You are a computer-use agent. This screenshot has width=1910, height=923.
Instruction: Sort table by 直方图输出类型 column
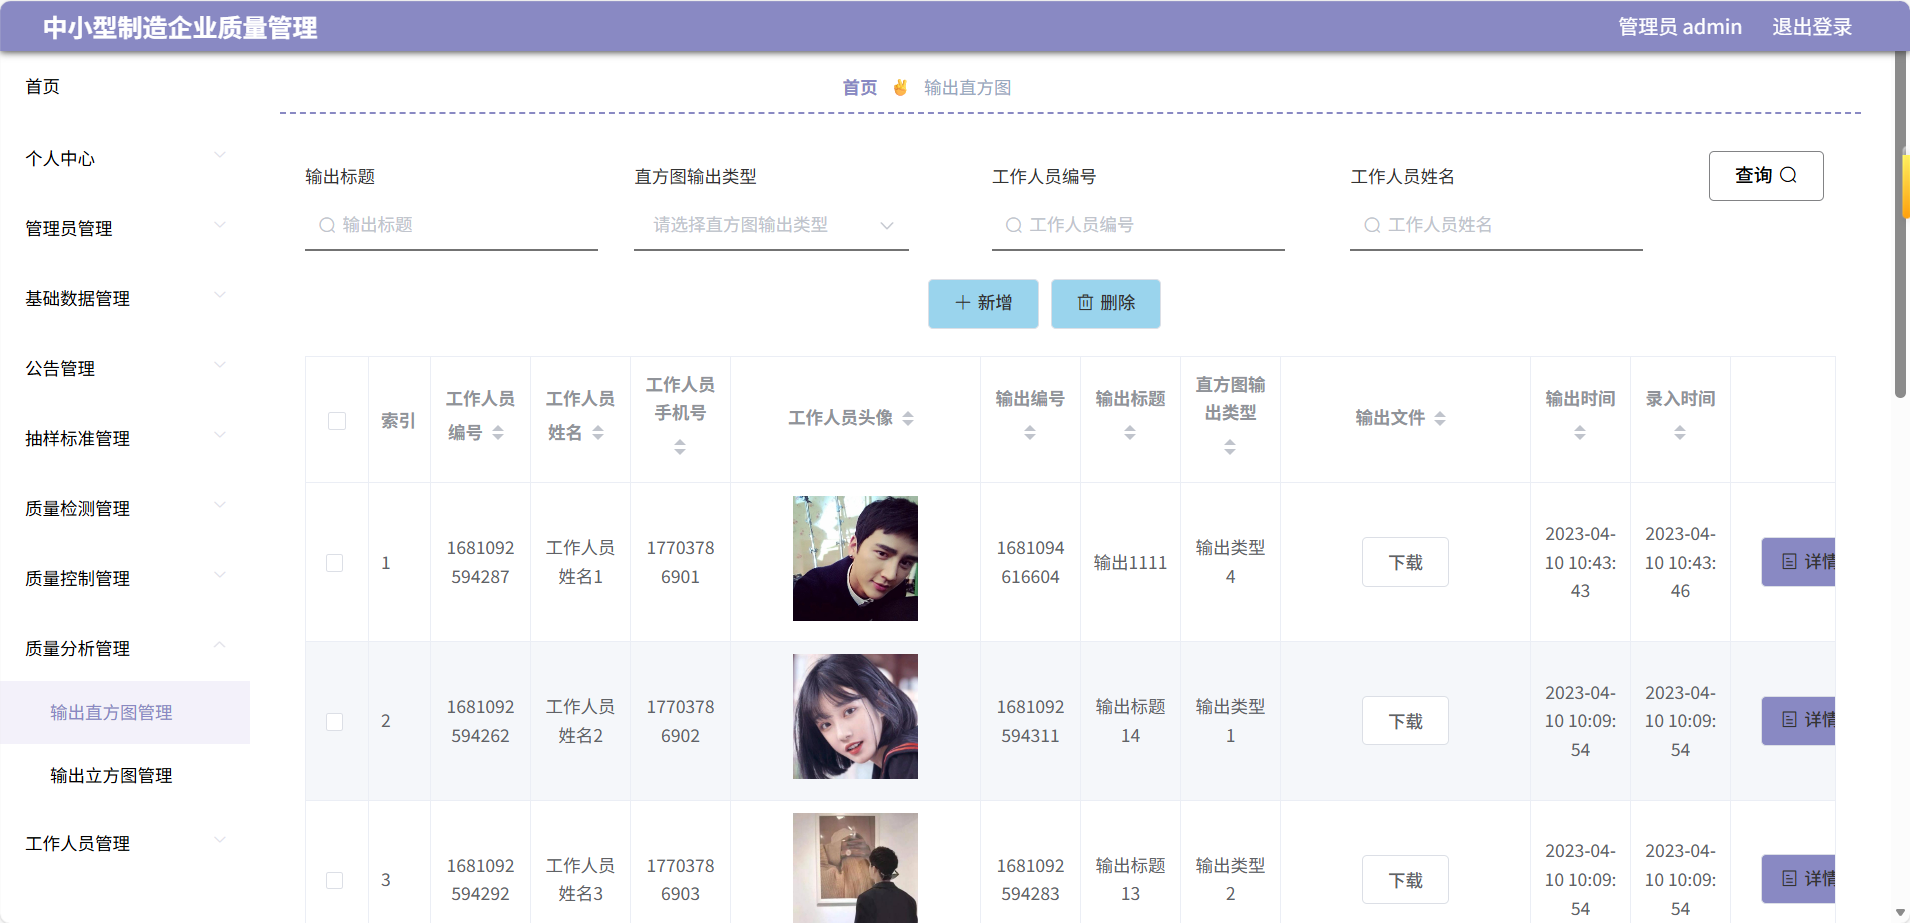1230,447
